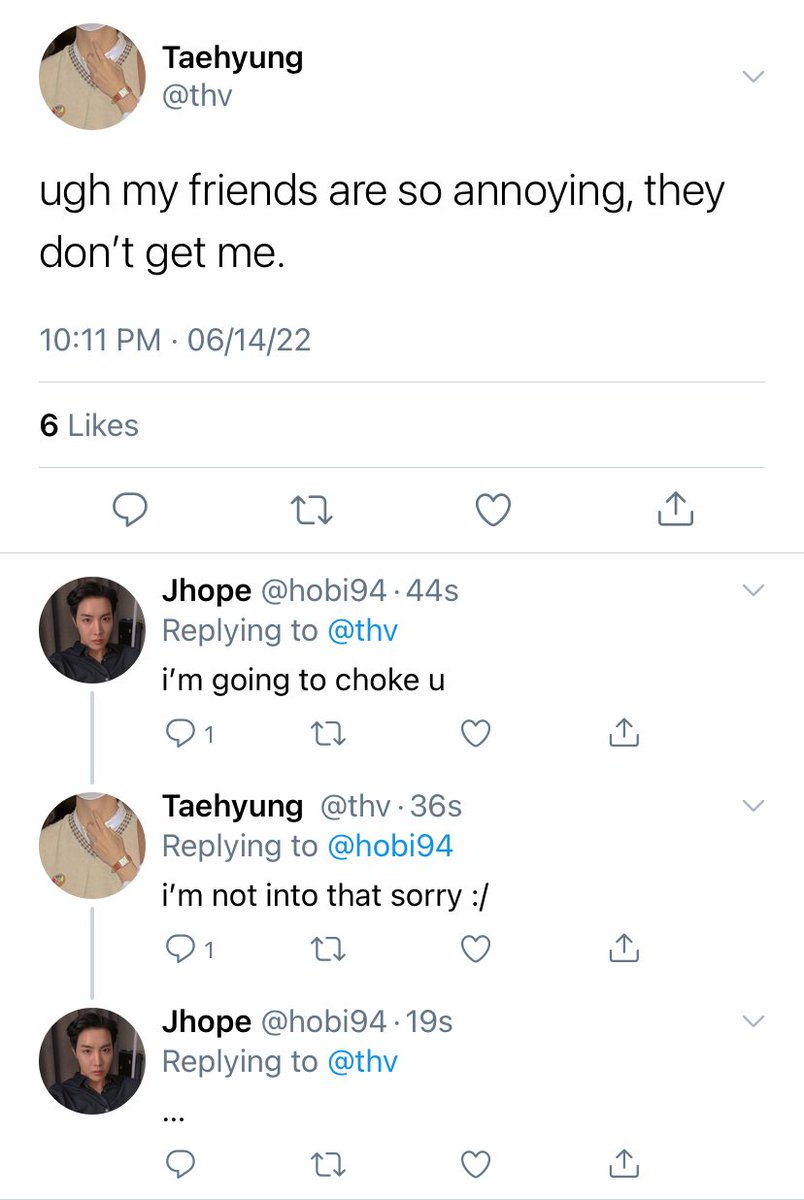Retweet Jhope's "i'm going to choke u" reply
Image resolution: width=804 pixels, height=1200 pixels.
pos(329,734)
